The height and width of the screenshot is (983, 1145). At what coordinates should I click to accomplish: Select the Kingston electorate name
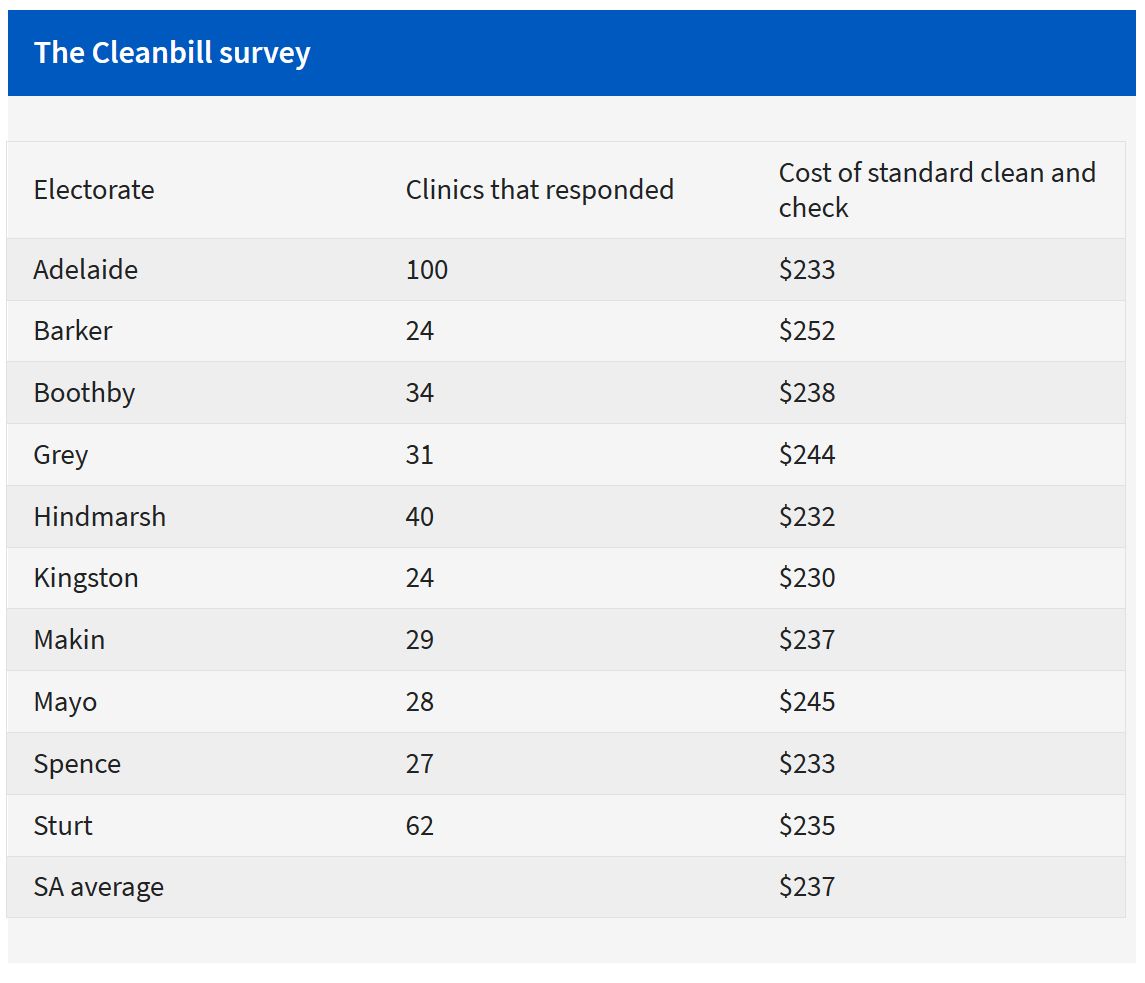[86, 578]
